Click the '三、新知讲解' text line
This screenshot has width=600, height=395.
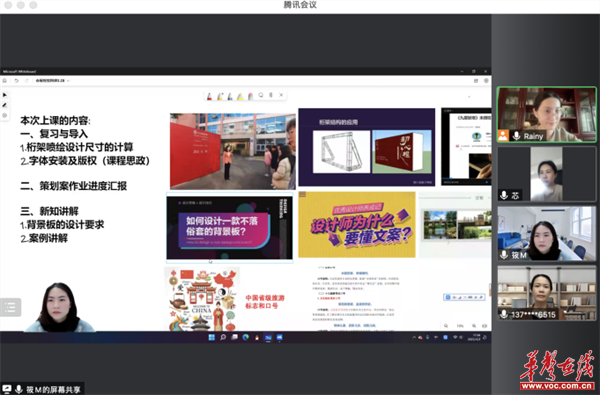pyautogui.click(x=49, y=211)
